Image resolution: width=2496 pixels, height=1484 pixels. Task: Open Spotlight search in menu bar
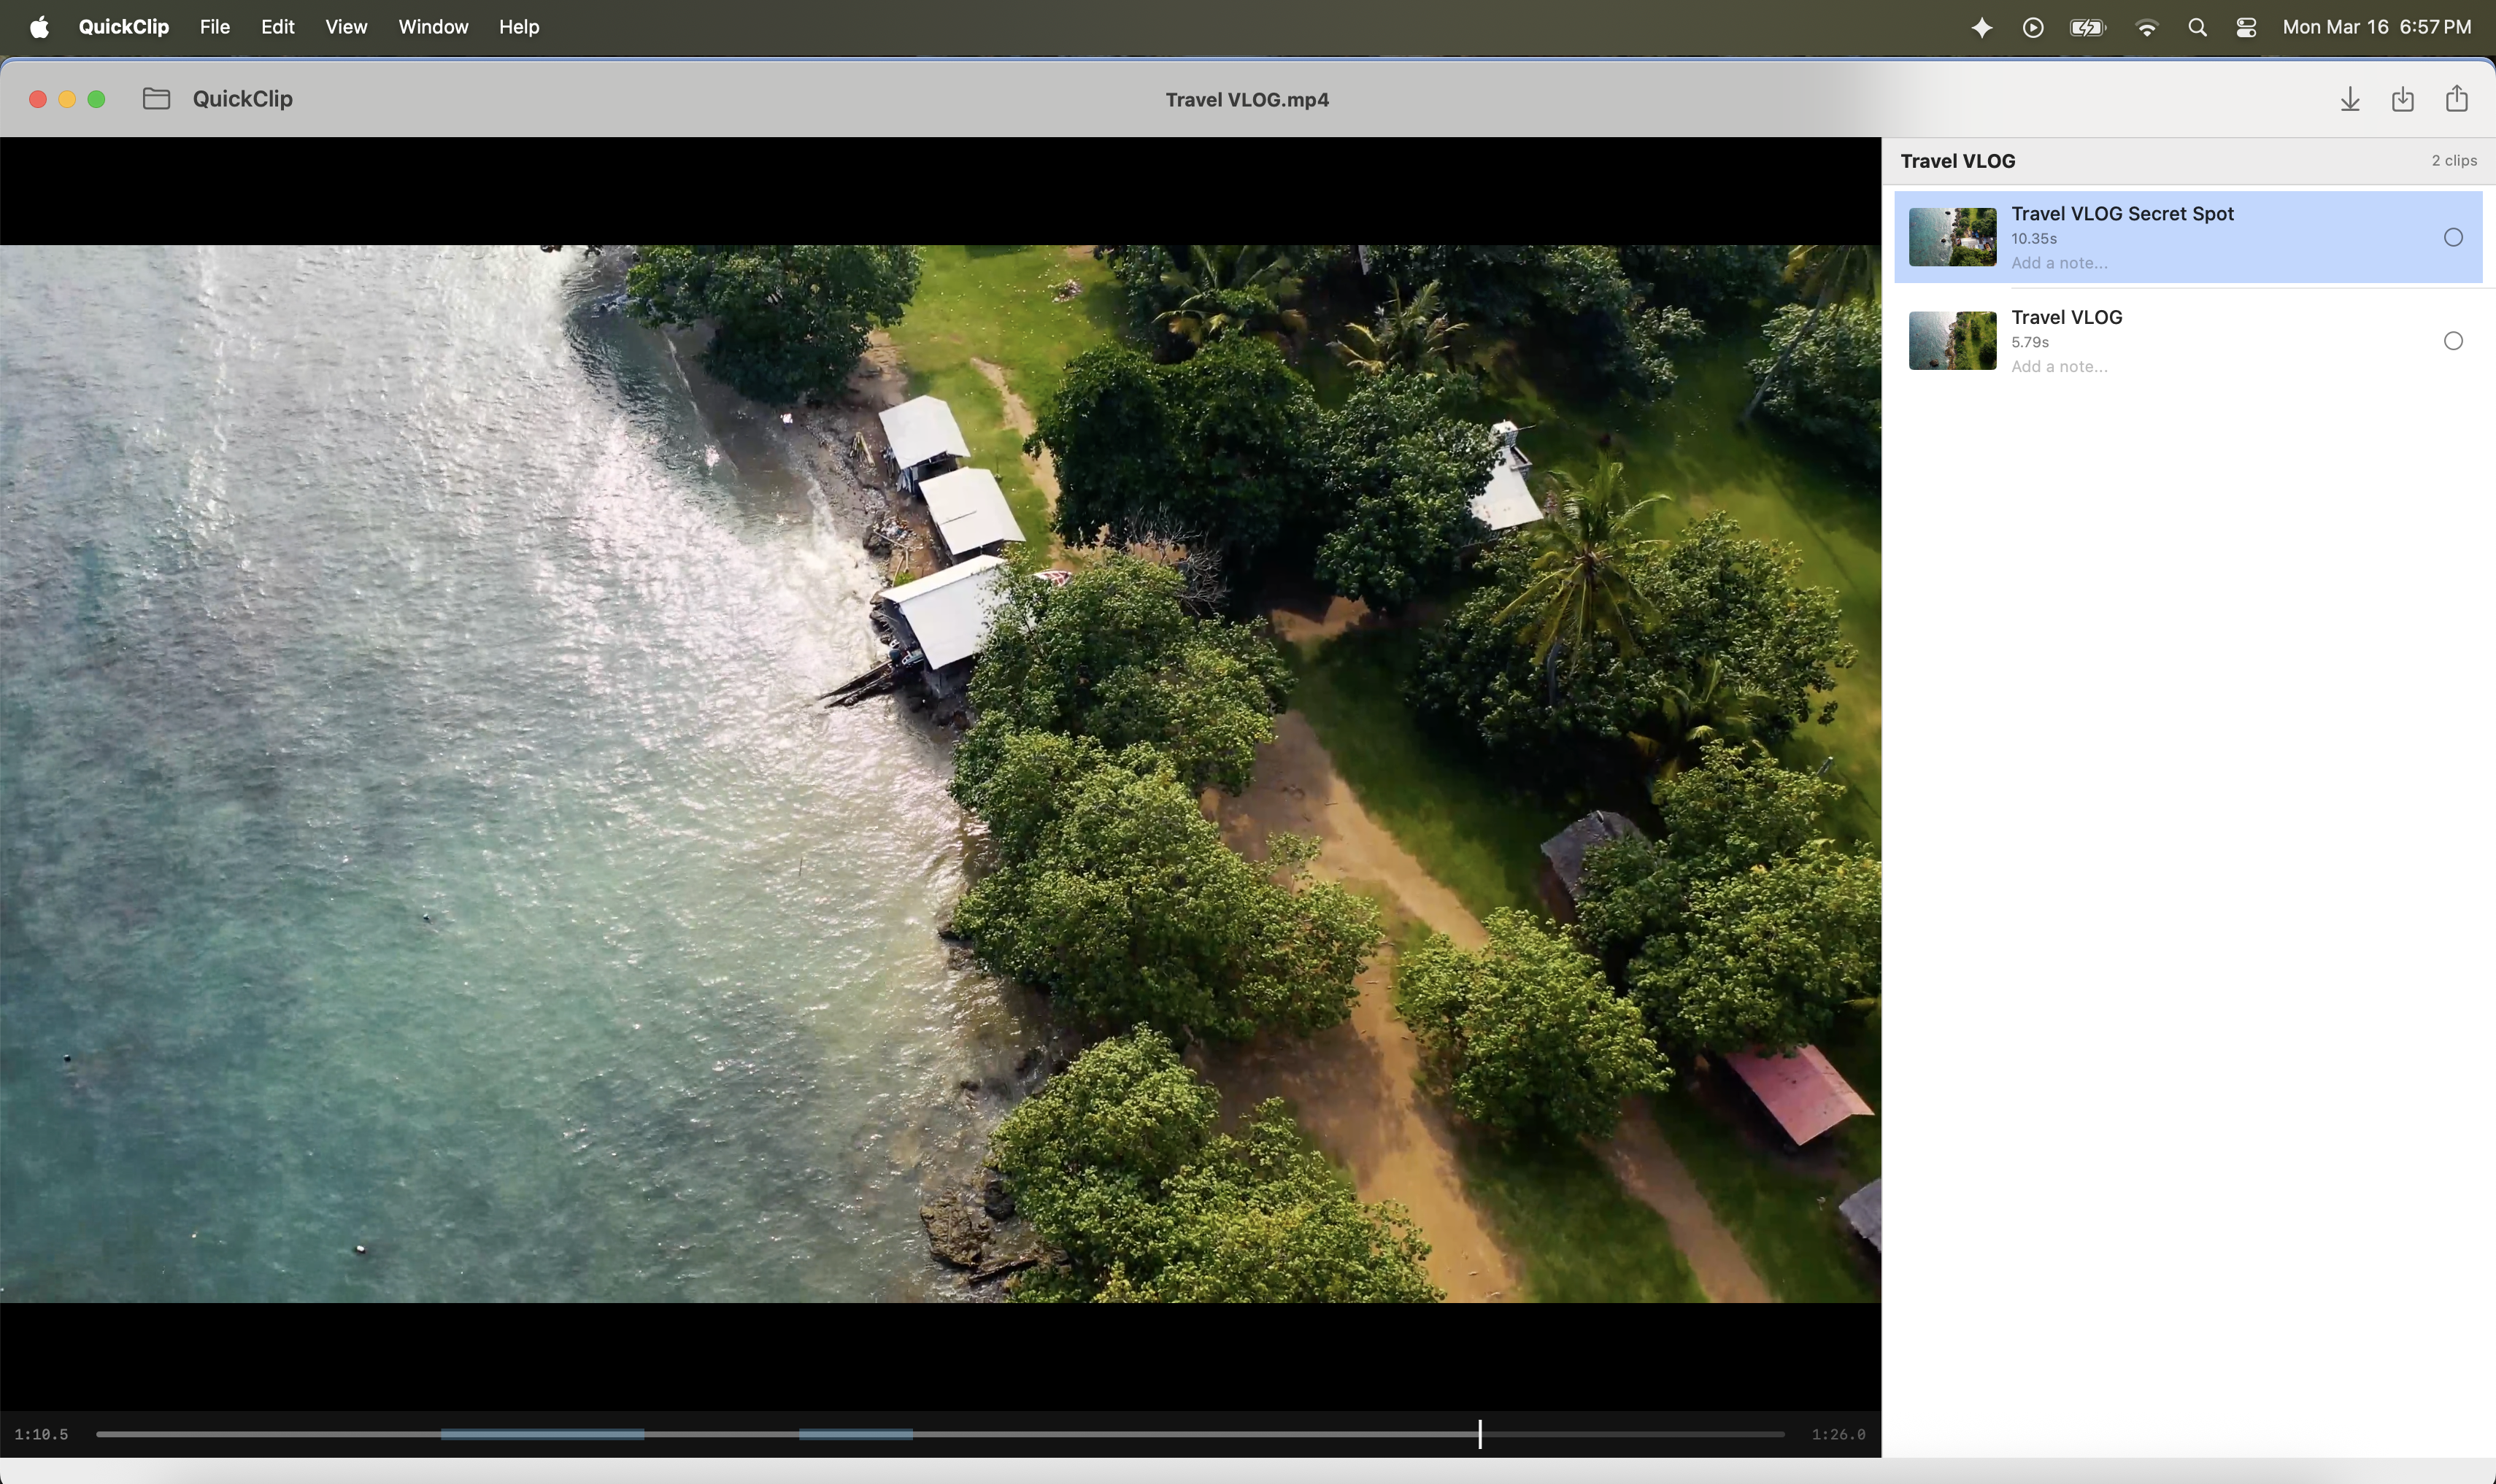[2197, 27]
